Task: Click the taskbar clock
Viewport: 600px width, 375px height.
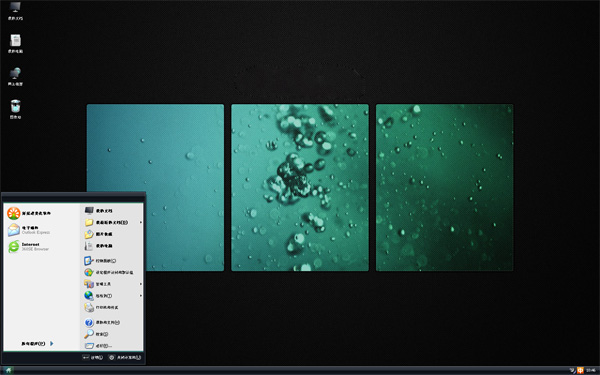Action: coord(592,370)
